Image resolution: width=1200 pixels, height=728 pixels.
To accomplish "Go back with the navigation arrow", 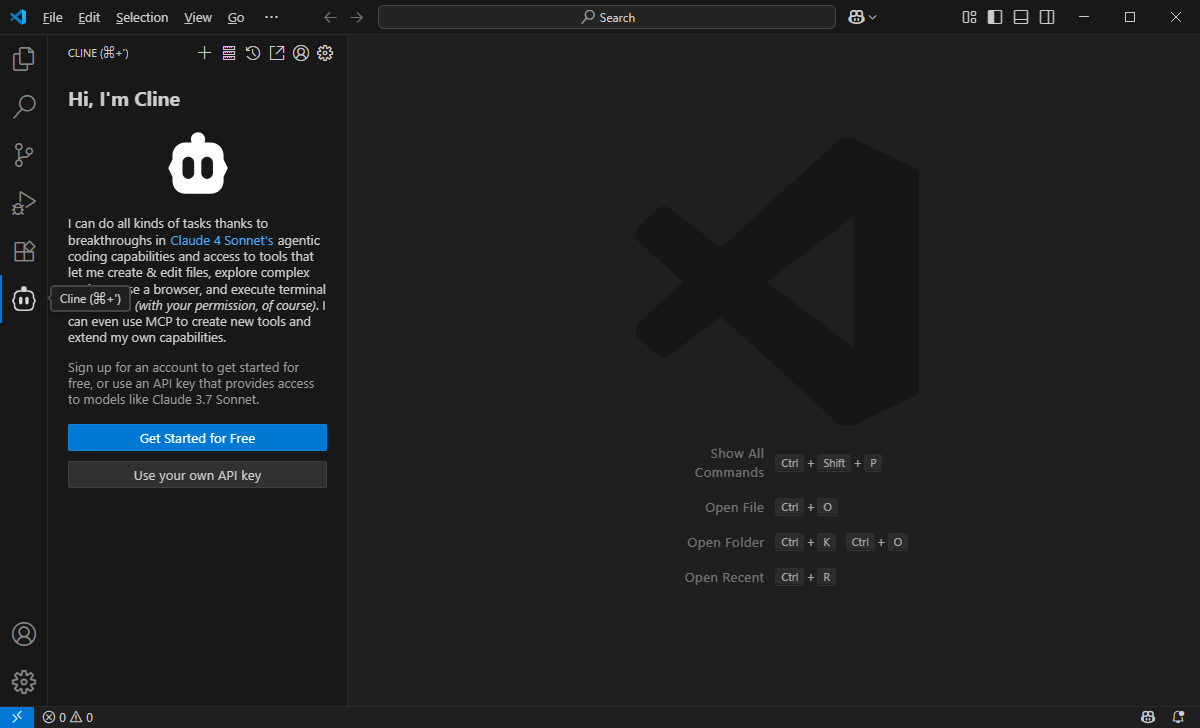I will tap(331, 17).
